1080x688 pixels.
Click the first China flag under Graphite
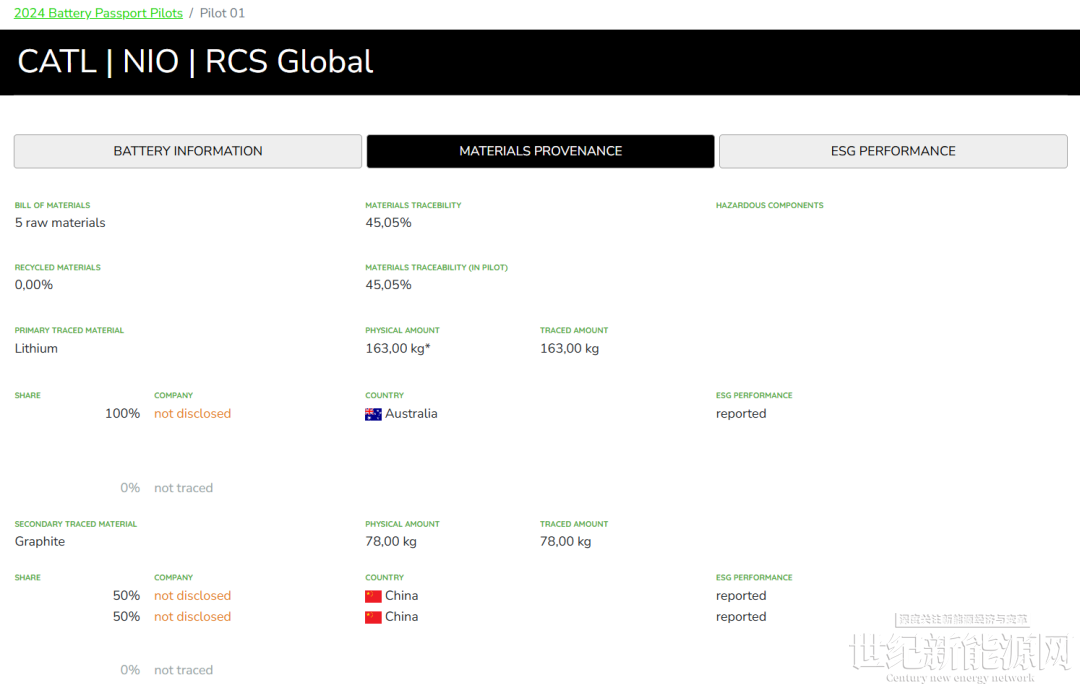click(x=374, y=596)
